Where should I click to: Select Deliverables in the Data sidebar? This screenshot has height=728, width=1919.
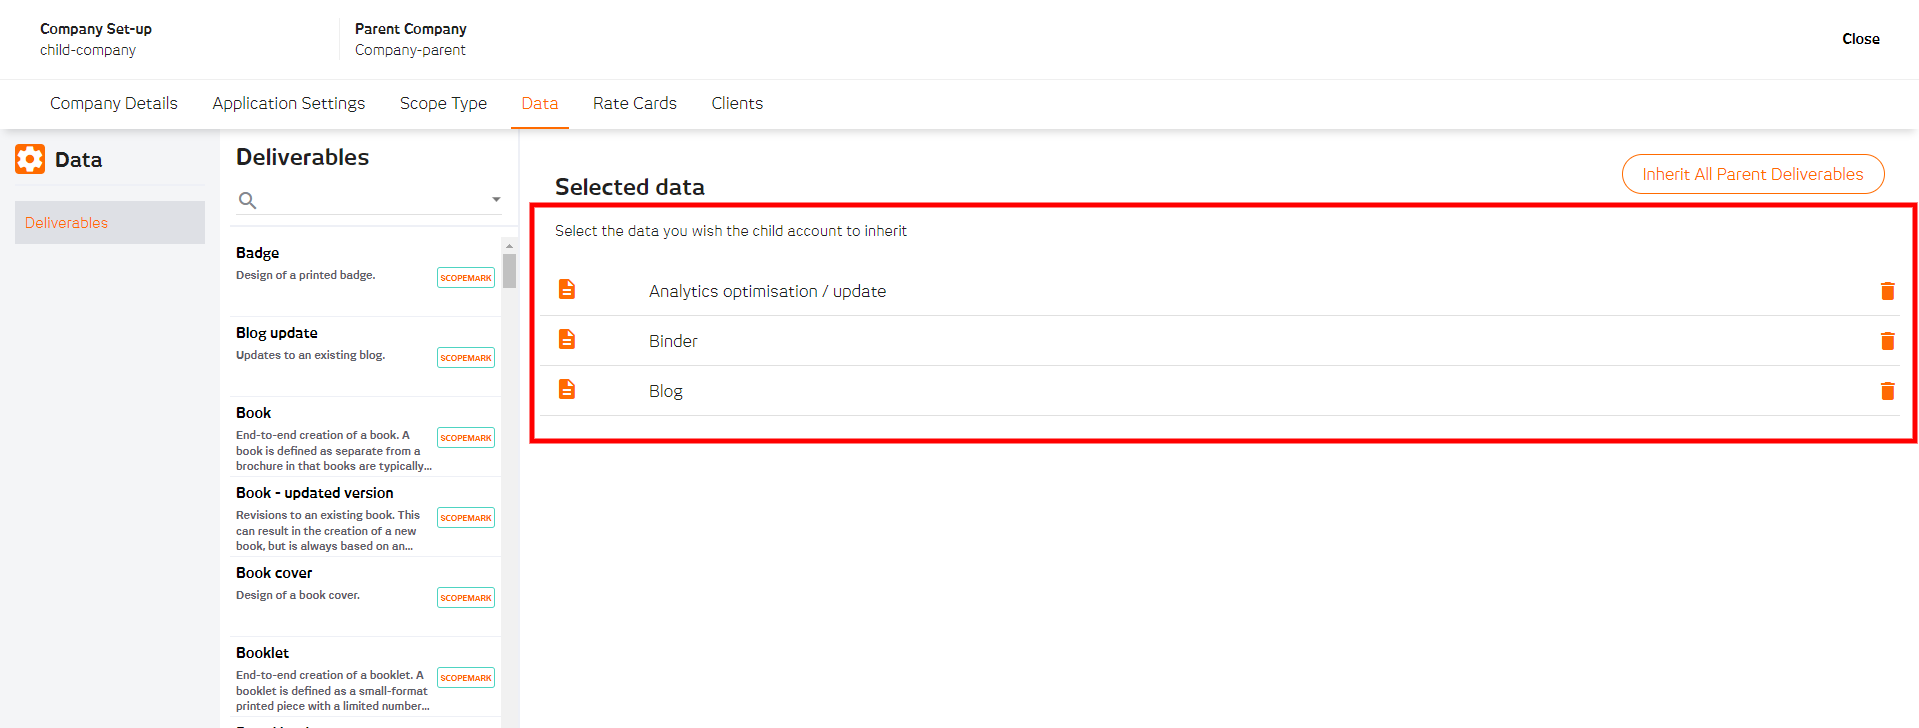click(x=110, y=223)
